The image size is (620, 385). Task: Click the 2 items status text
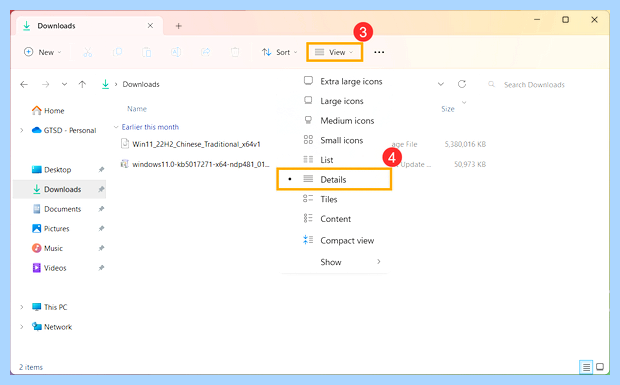pos(31,367)
